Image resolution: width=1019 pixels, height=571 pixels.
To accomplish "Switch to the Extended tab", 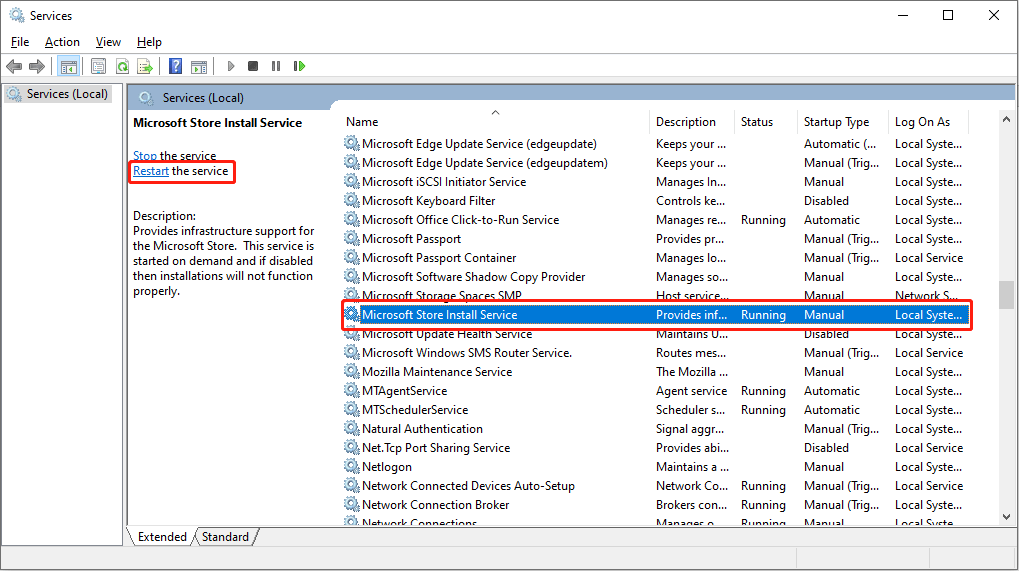I will coord(162,537).
